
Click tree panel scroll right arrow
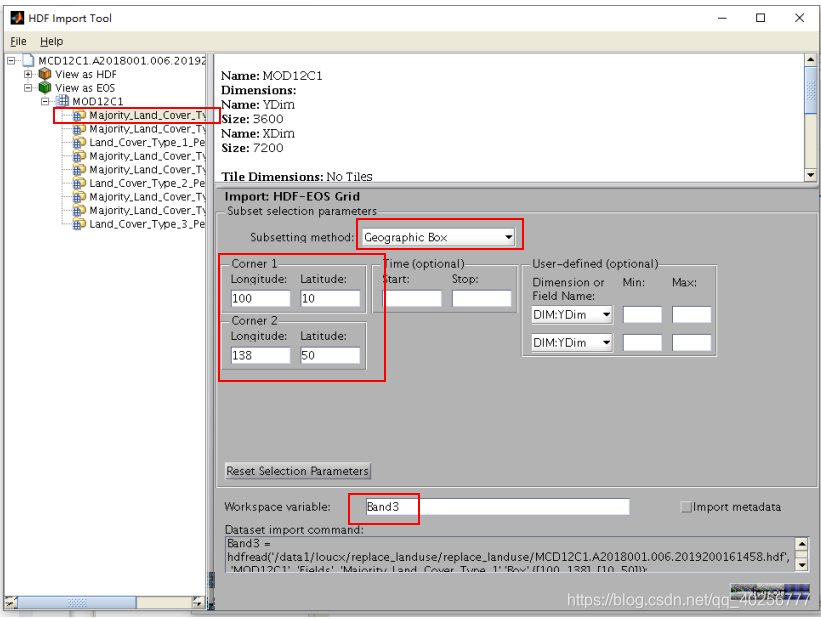click(197, 603)
